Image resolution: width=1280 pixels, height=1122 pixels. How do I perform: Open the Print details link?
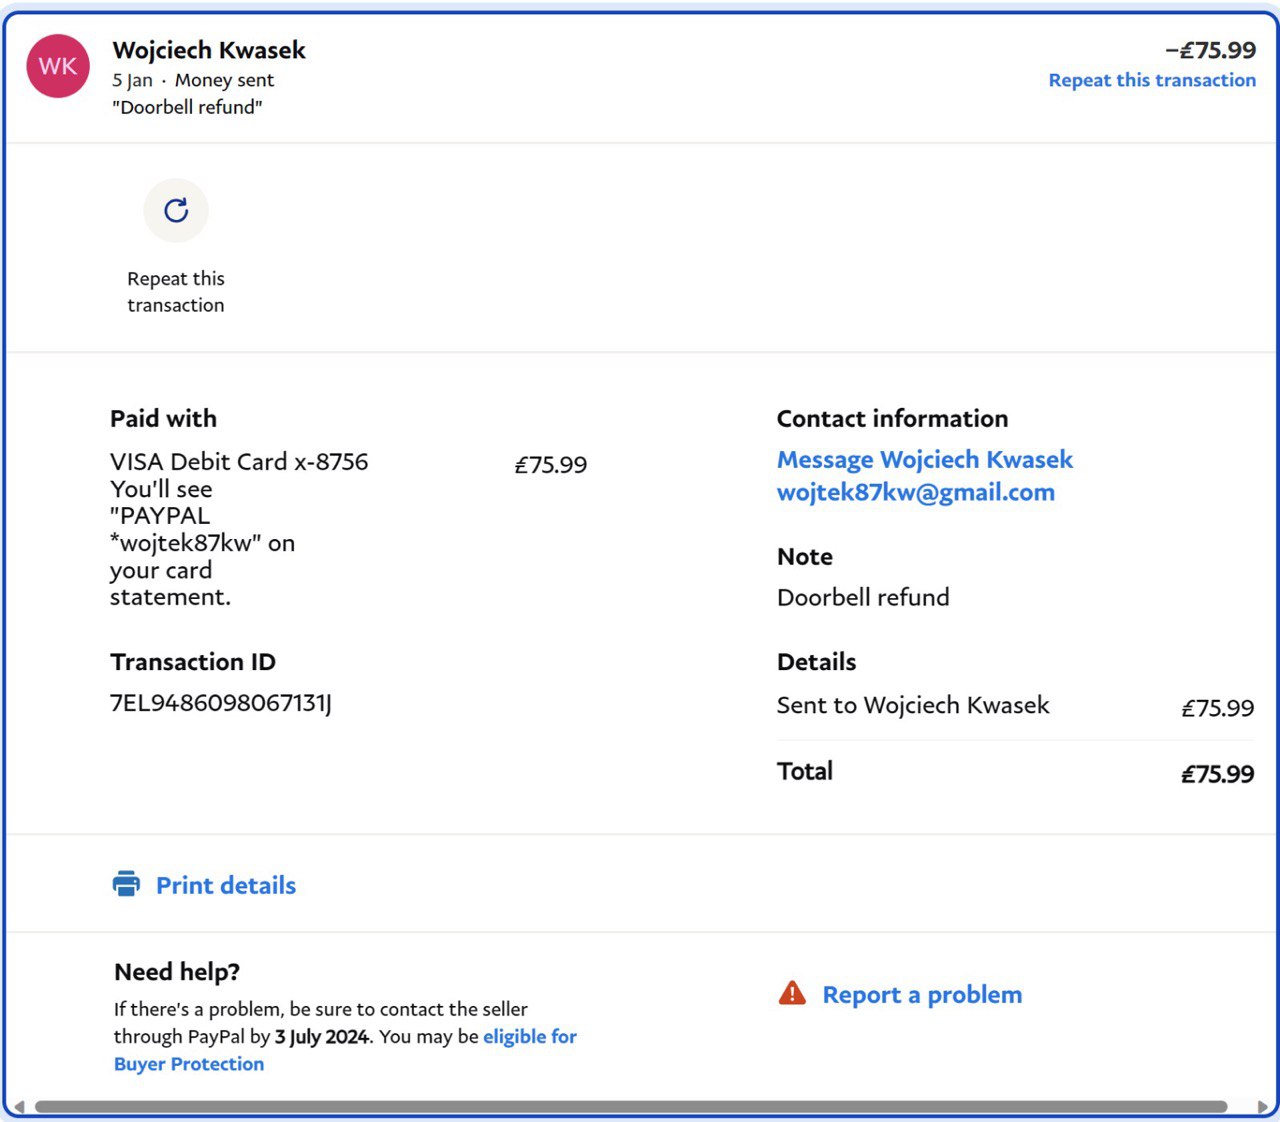click(226, 885)
